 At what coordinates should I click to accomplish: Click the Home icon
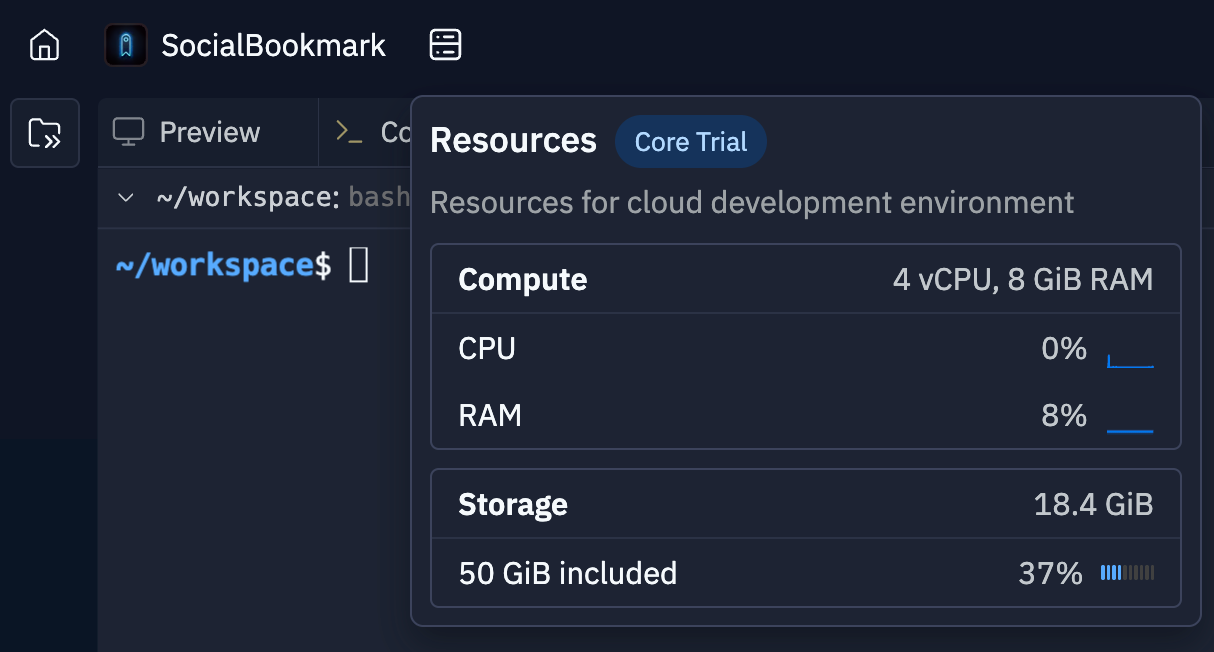44,45
